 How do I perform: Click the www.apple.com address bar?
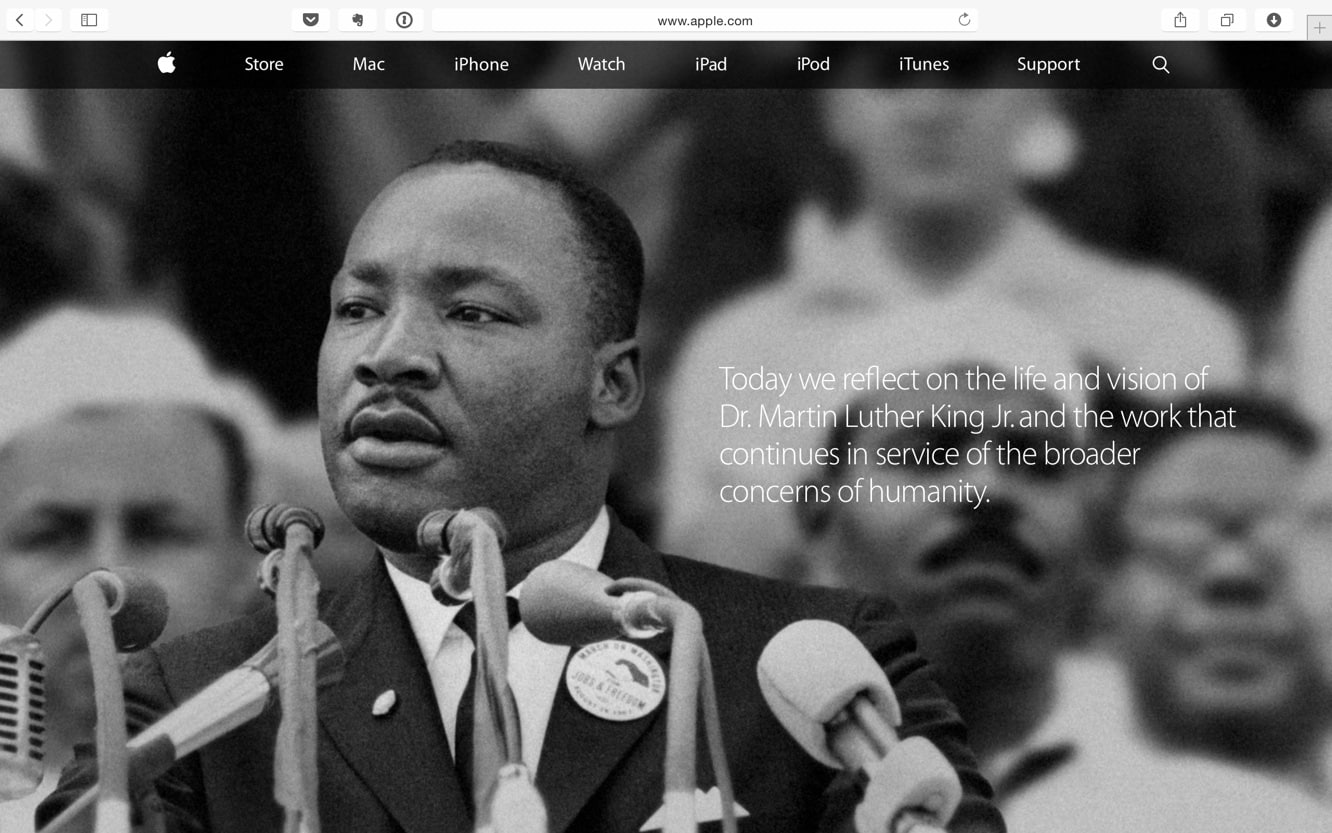click(x=704, y=20)
